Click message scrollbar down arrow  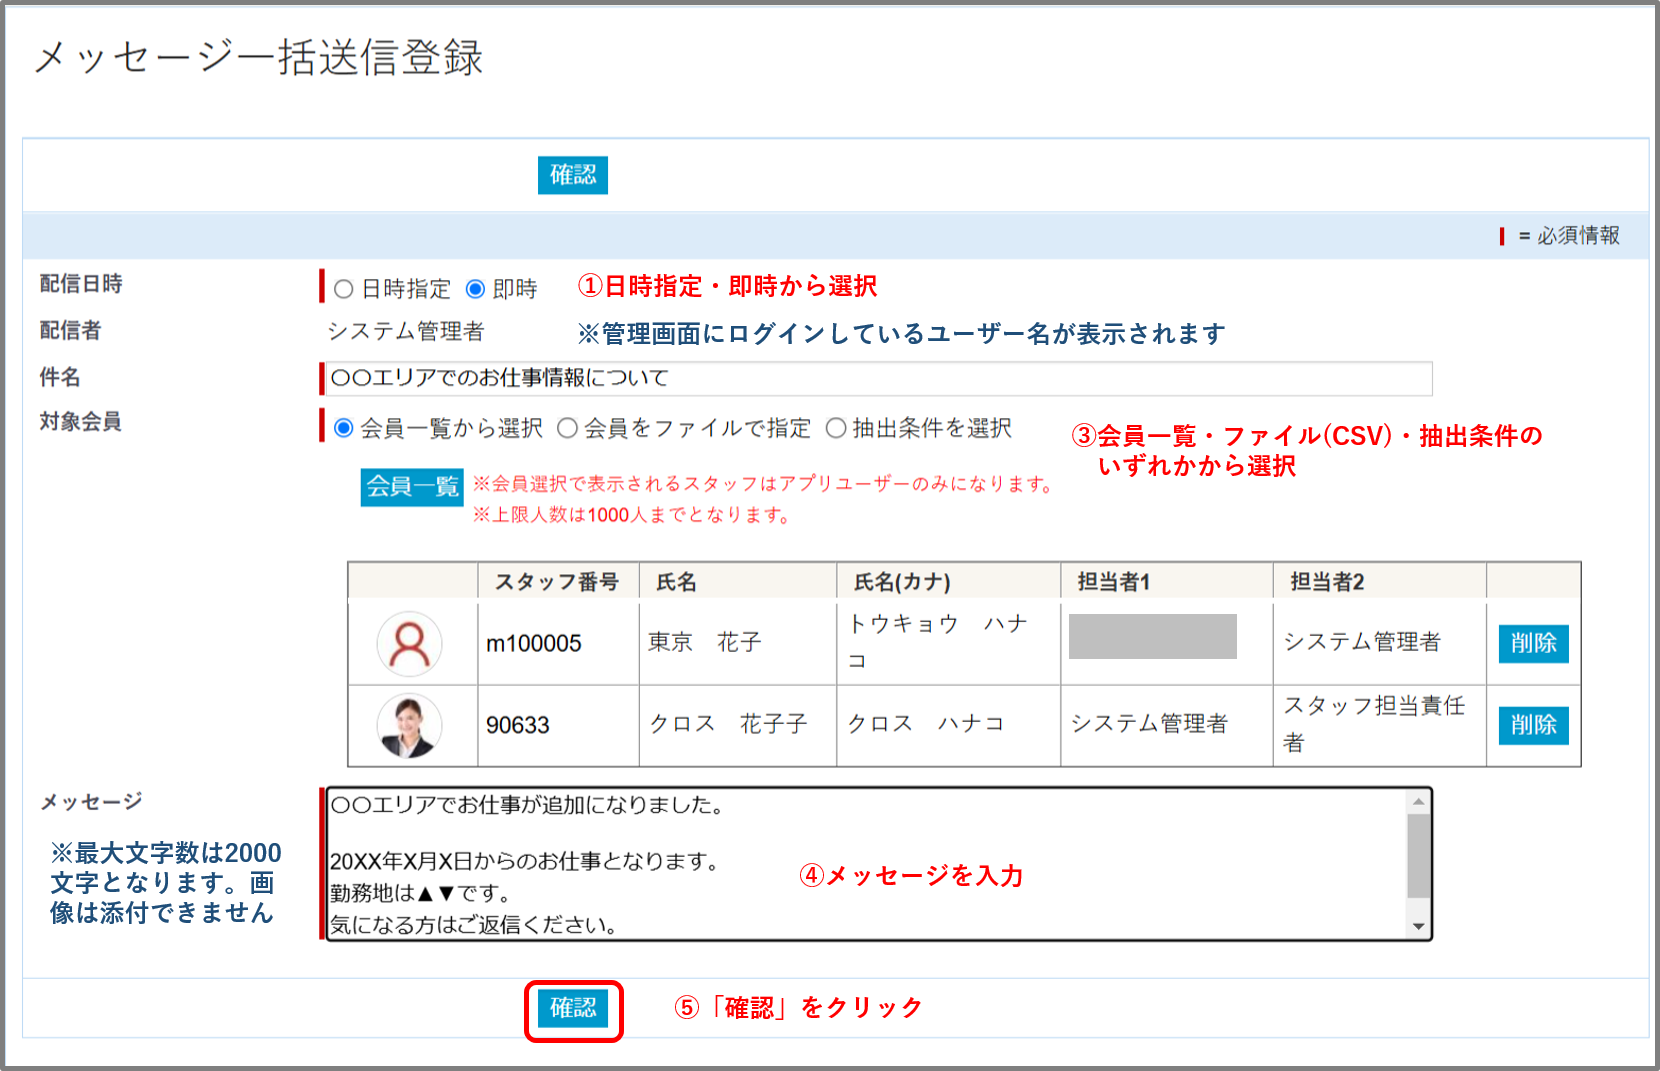[1418, 927]
